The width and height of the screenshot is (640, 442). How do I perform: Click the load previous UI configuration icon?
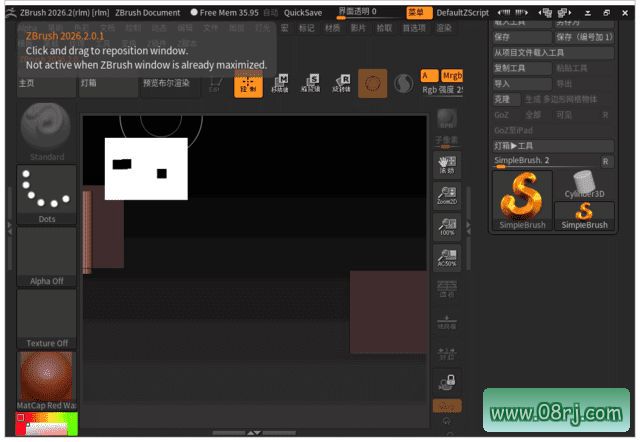pyautogui.click(x=545, y=13)
